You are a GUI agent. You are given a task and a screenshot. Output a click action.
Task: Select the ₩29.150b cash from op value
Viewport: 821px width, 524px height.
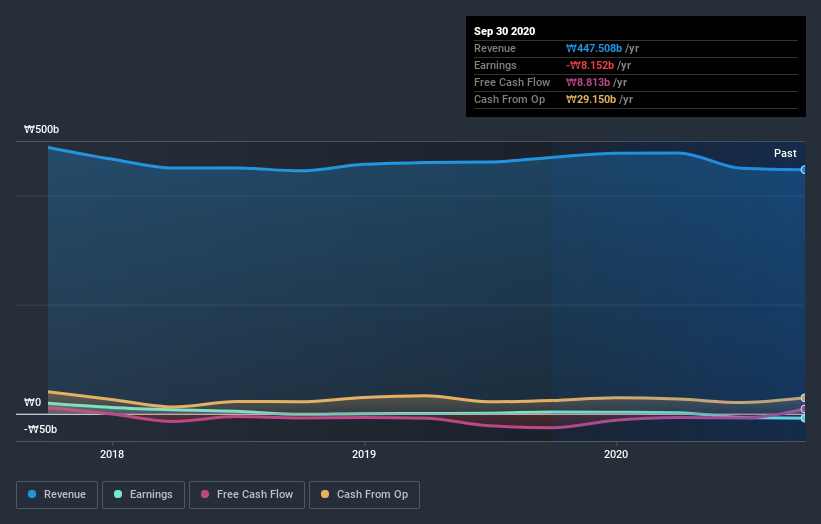(x=591, y=99)
